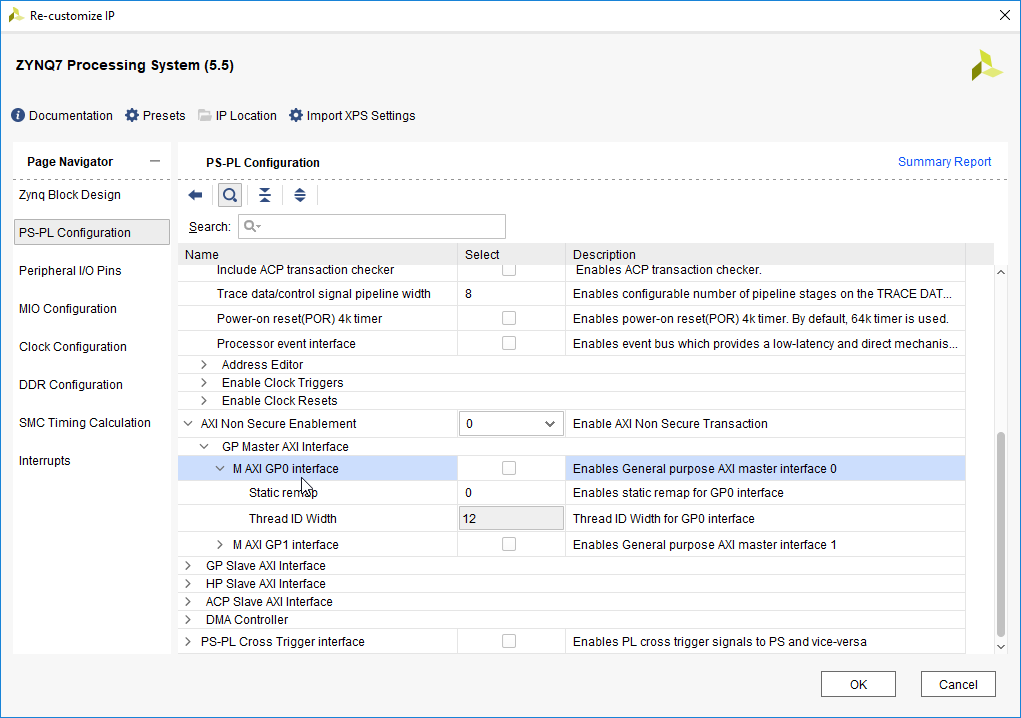Click the Expand All toolbar icon
Image resolution: width=1021 pixels, height=718 pixels.
[300, 195]
